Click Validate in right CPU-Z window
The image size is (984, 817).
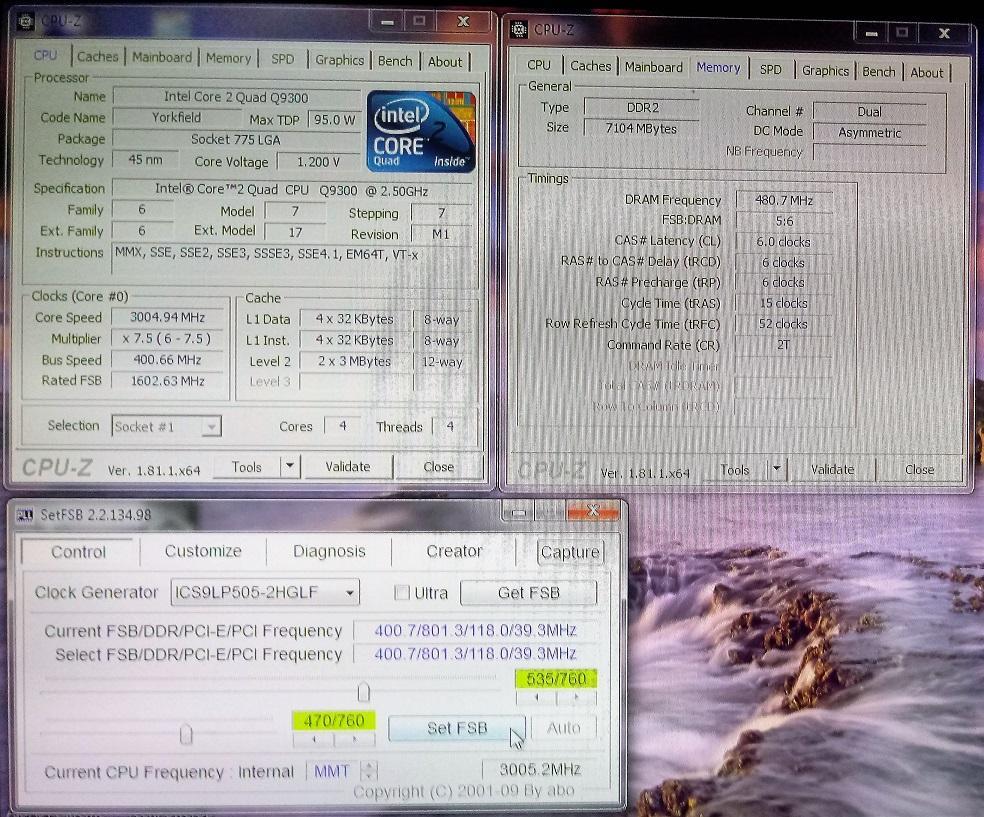pyautogui.click(x=832, y=470)
